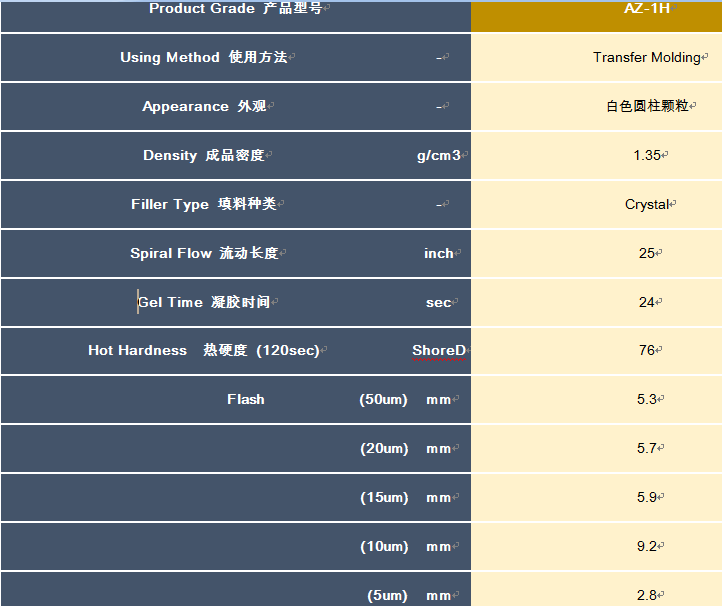Place cursor in the Density label cell
The height and width of the screenshot is (606, 722).
point(204,155)
